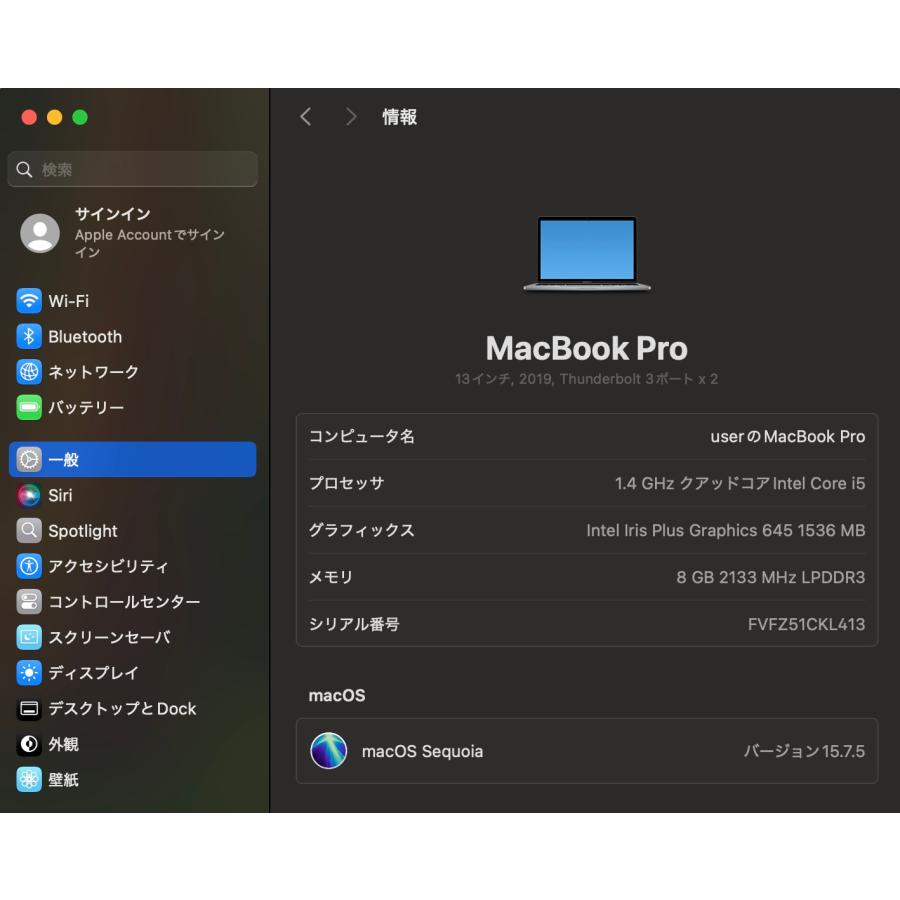
Task: Zoom window with green button
Action: coord(80,117)
